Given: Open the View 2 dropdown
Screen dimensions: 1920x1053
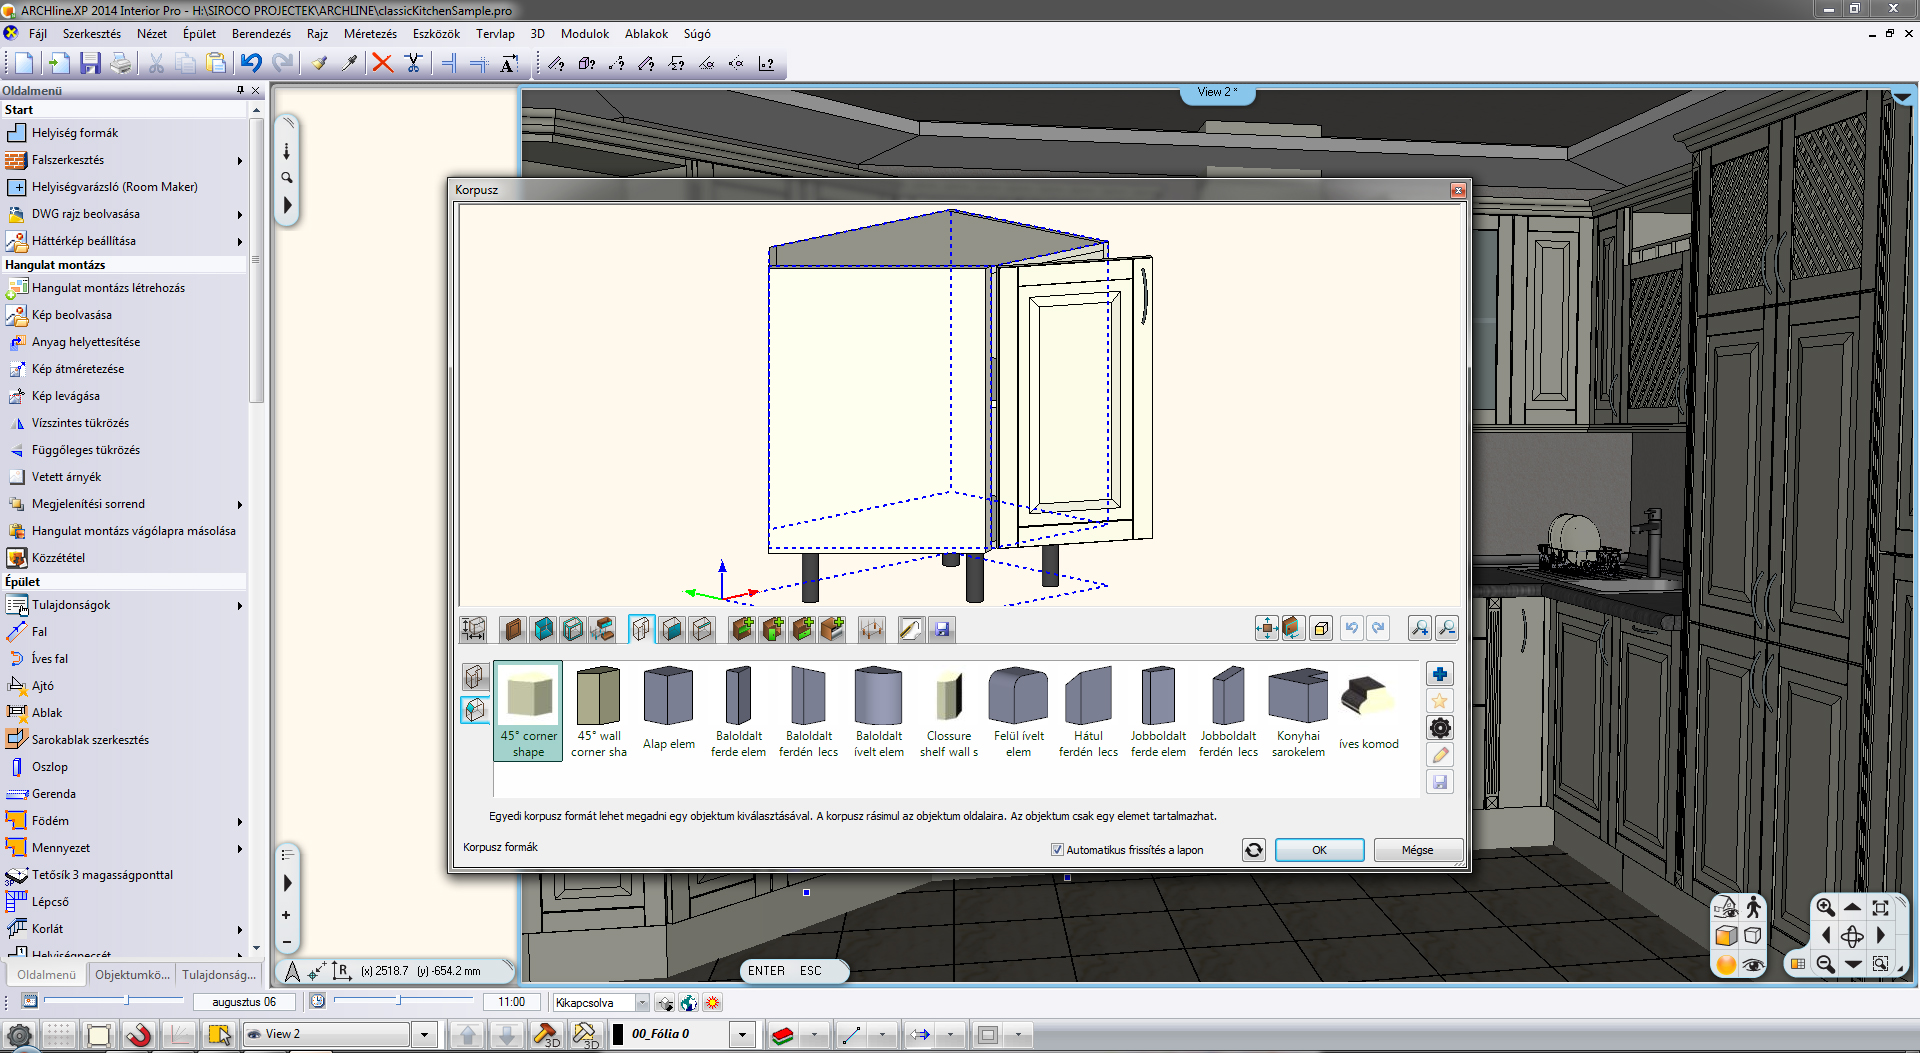Looking at the screenshot, I should (x=424, y=1035).
